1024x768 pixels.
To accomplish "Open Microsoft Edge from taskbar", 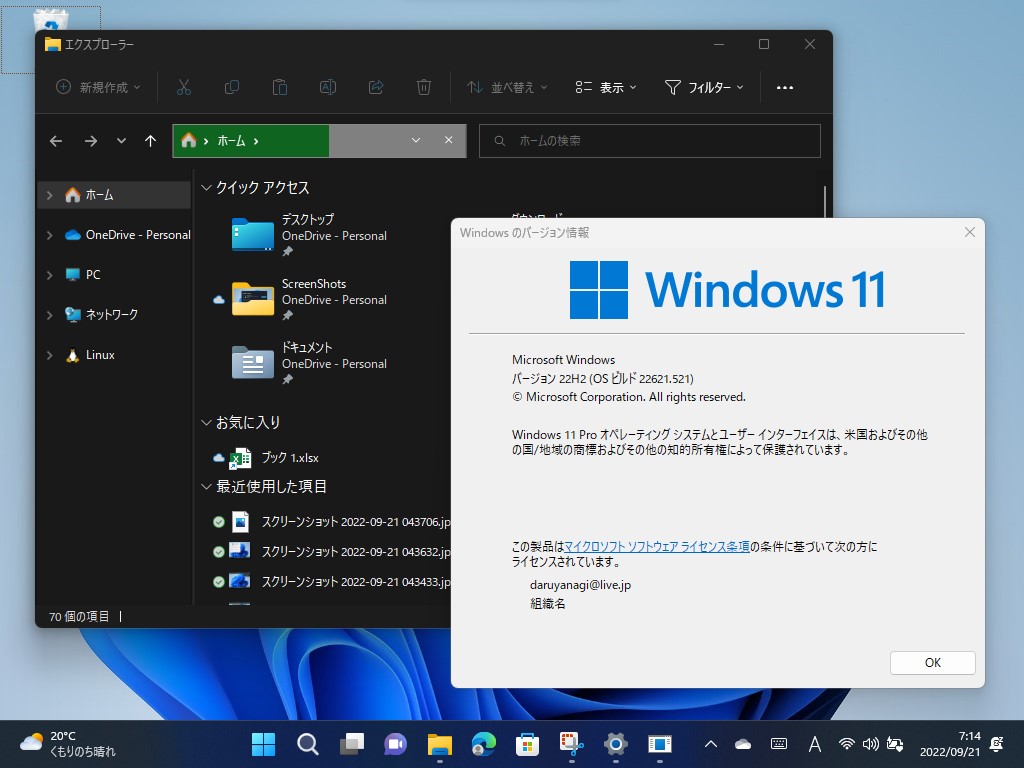I will point(484,744).
